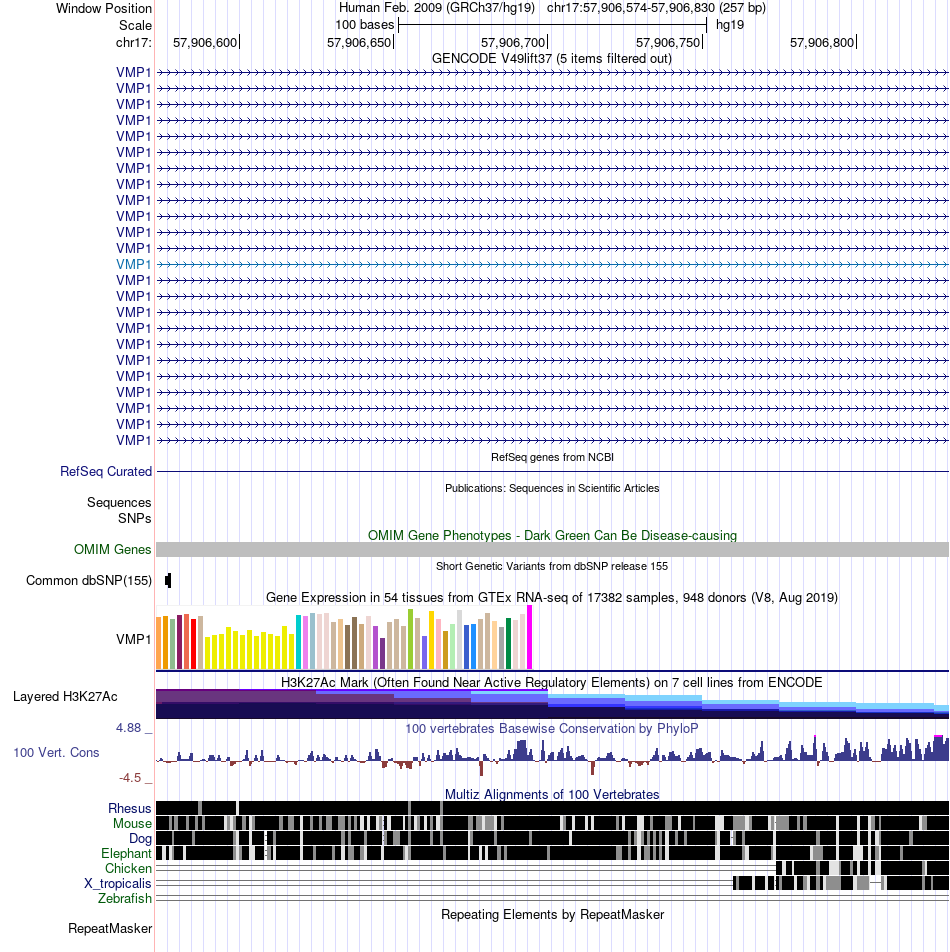Click the GTEx Gene Expression in 54 tissues title
The width and height of the screenshot is (950, 952).
click(552, 597)
